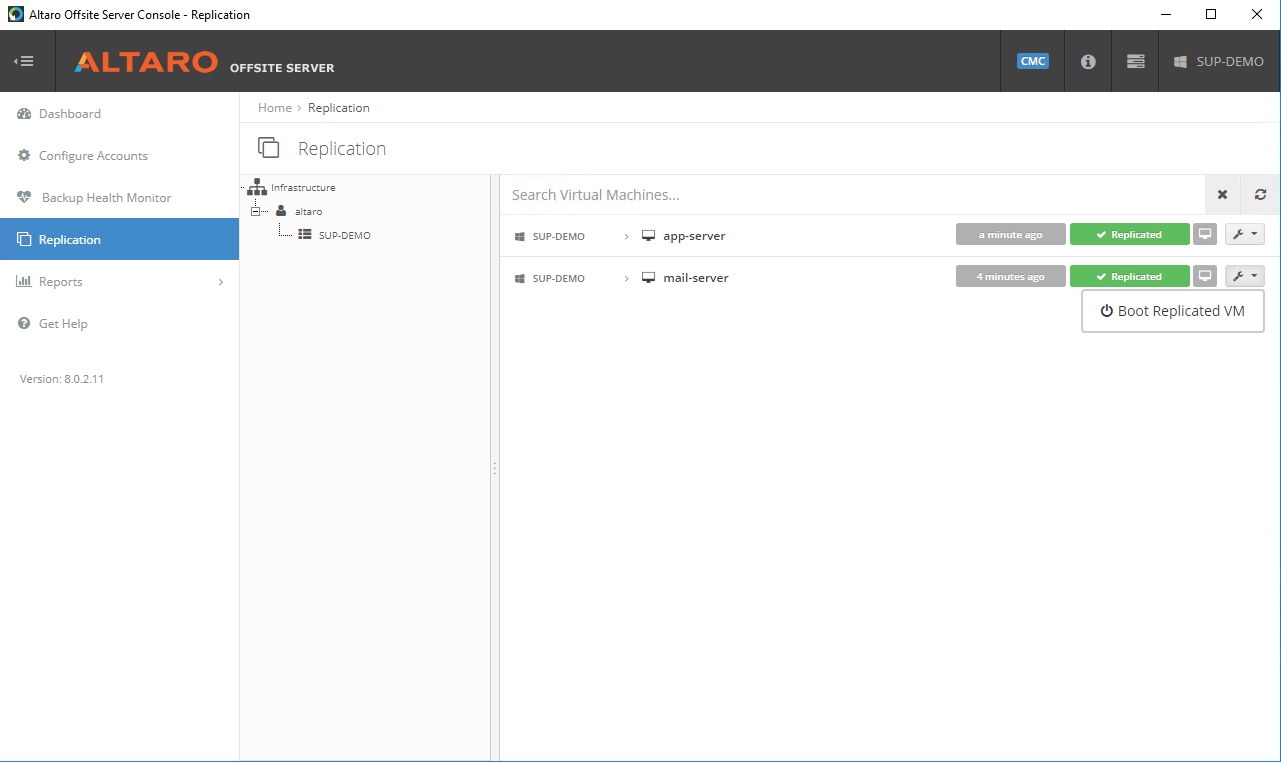The width and height of the screenshot is (1281, 762).
Task: Click SUP-DEMO host in app-server row
Action: 558,236
